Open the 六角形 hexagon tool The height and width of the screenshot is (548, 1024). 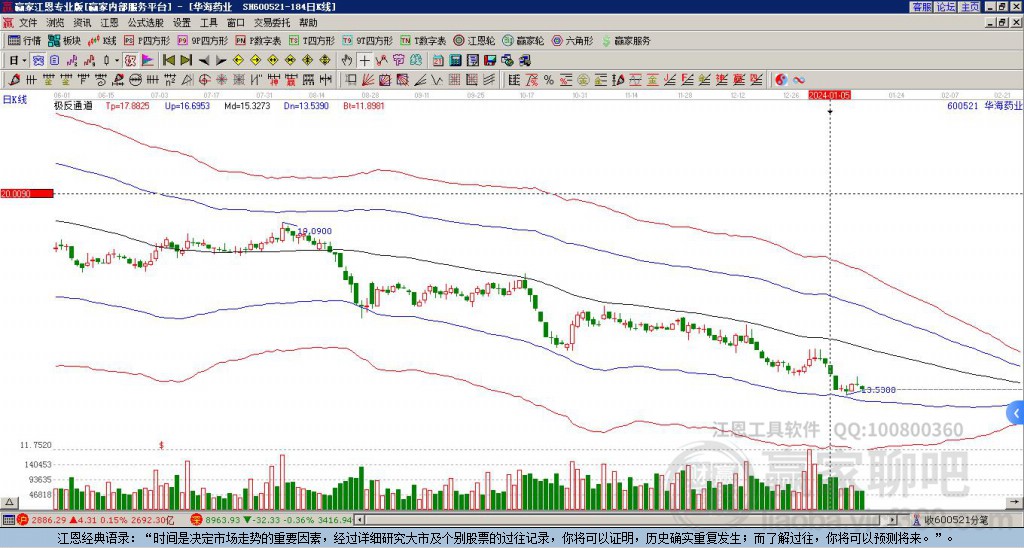pos(572,40)
